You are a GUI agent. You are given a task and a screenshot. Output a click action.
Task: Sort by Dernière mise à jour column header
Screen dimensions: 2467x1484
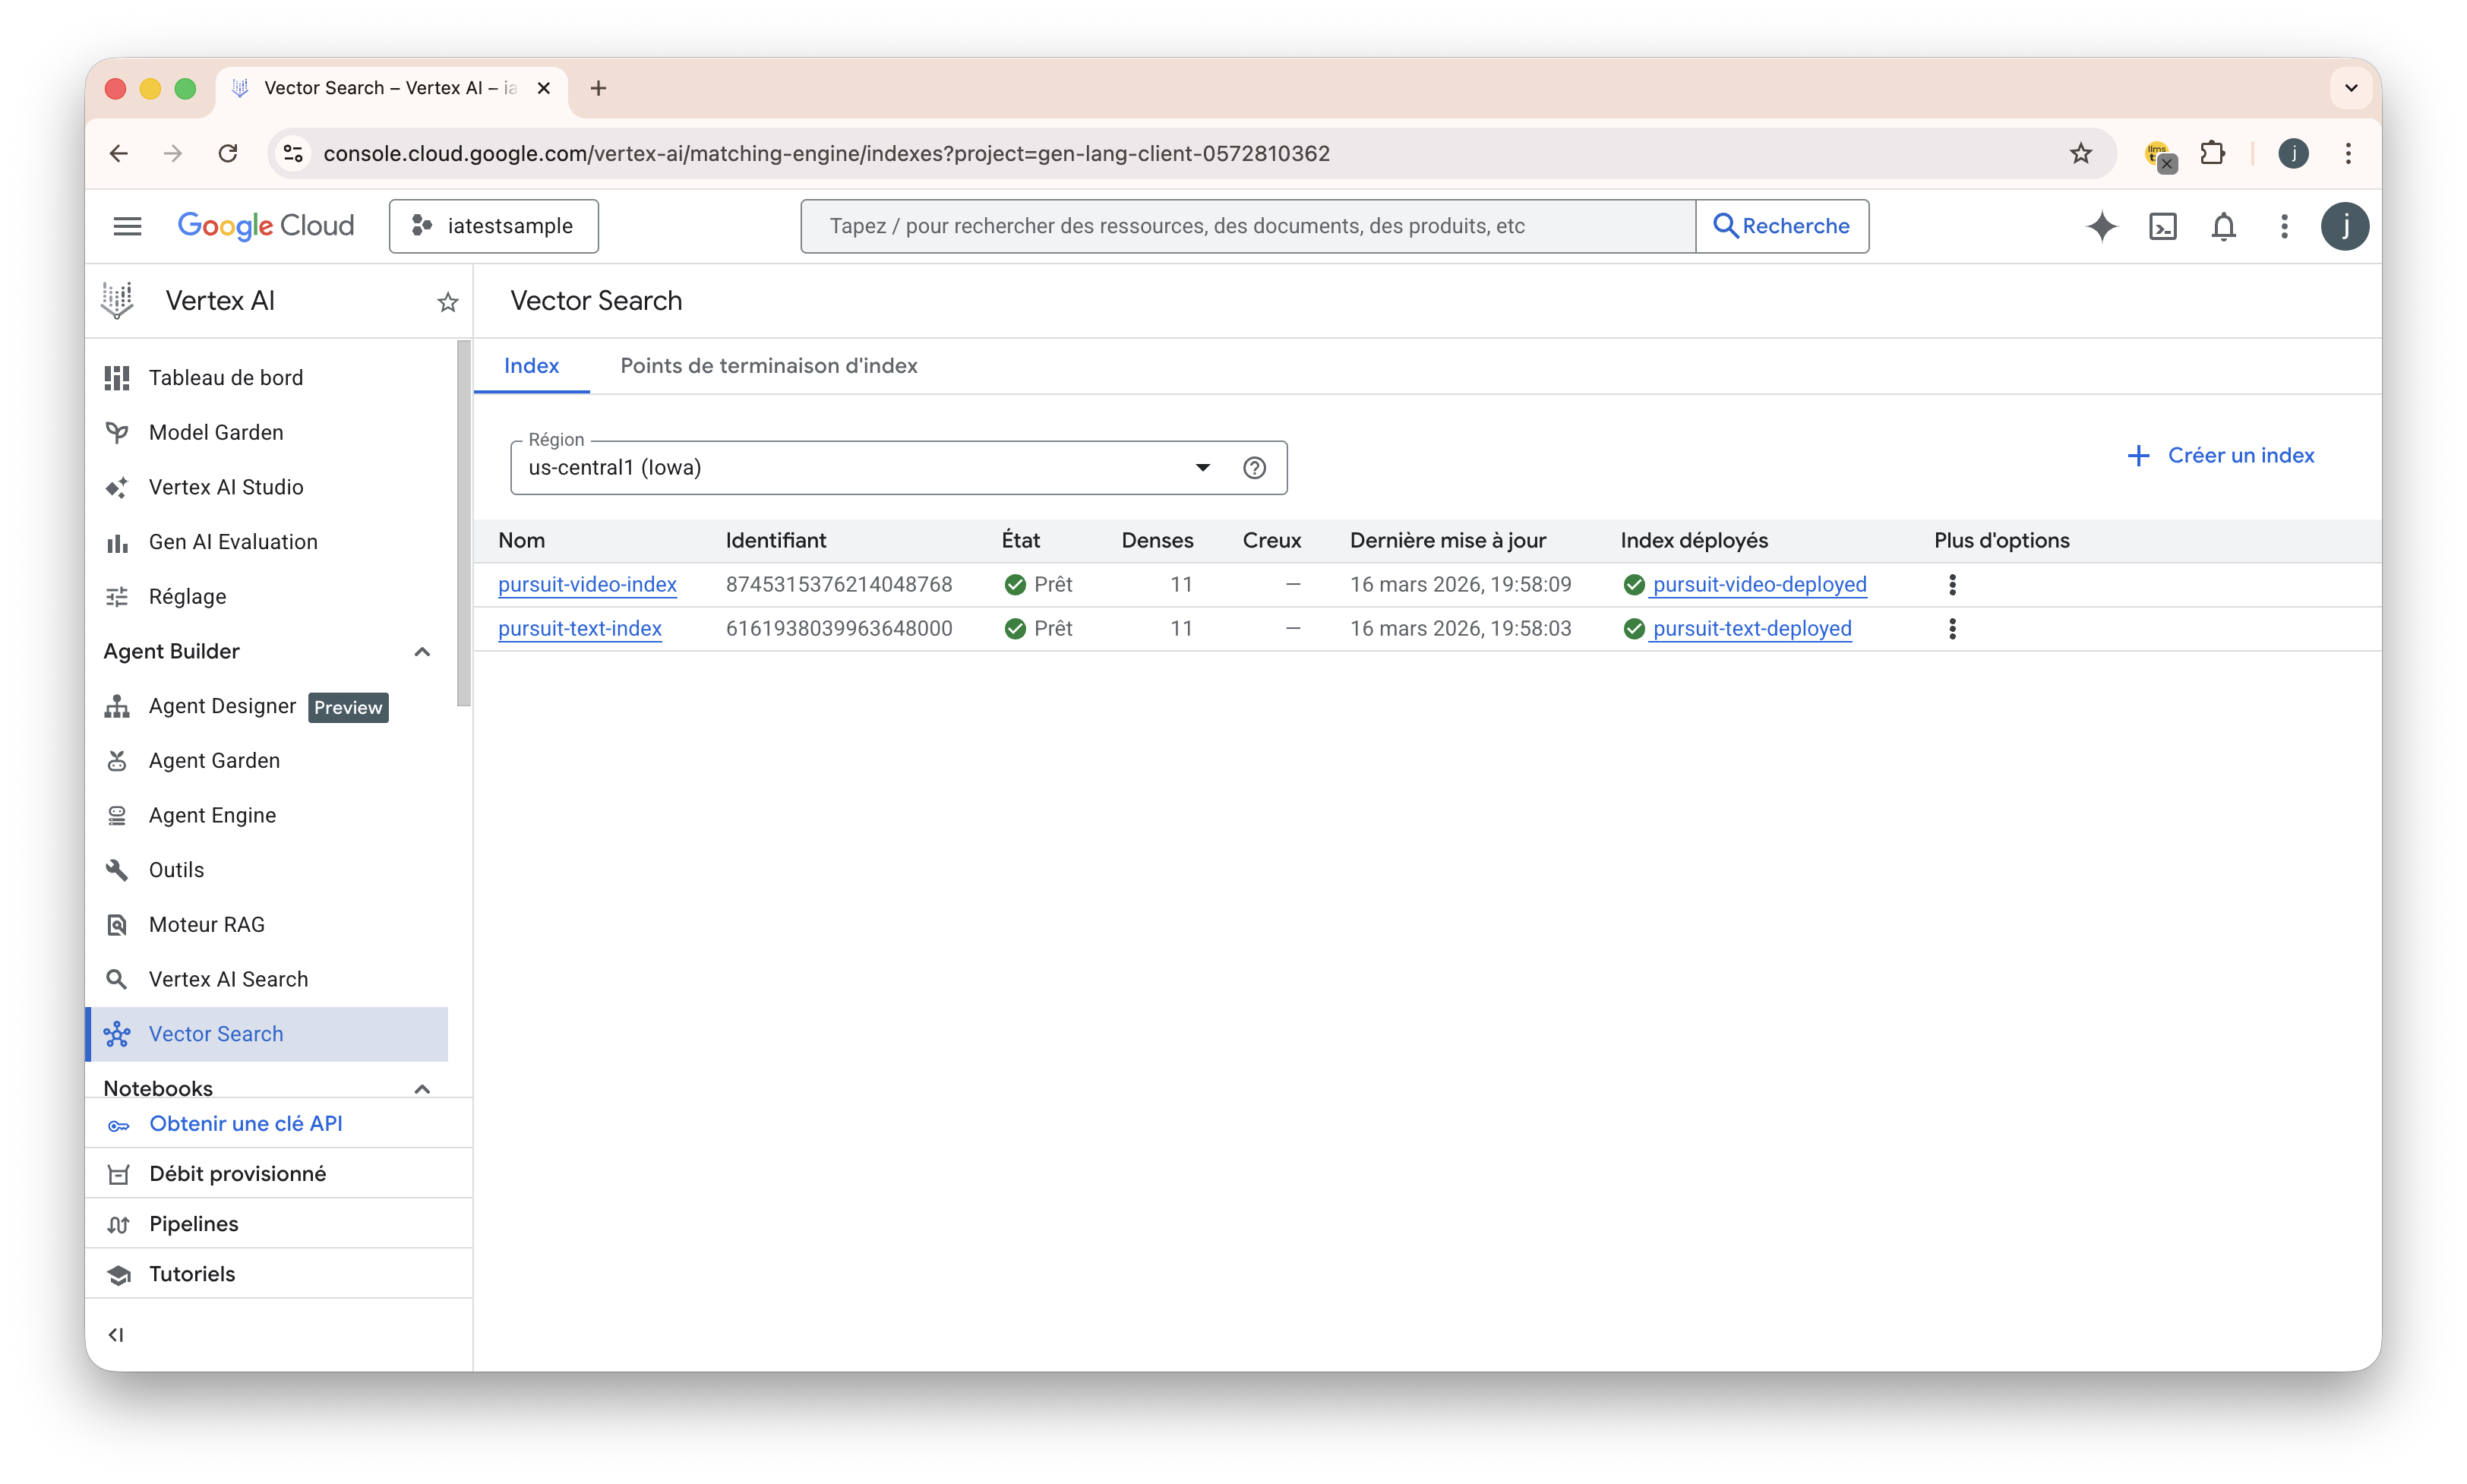click(x=1447, y=541)
